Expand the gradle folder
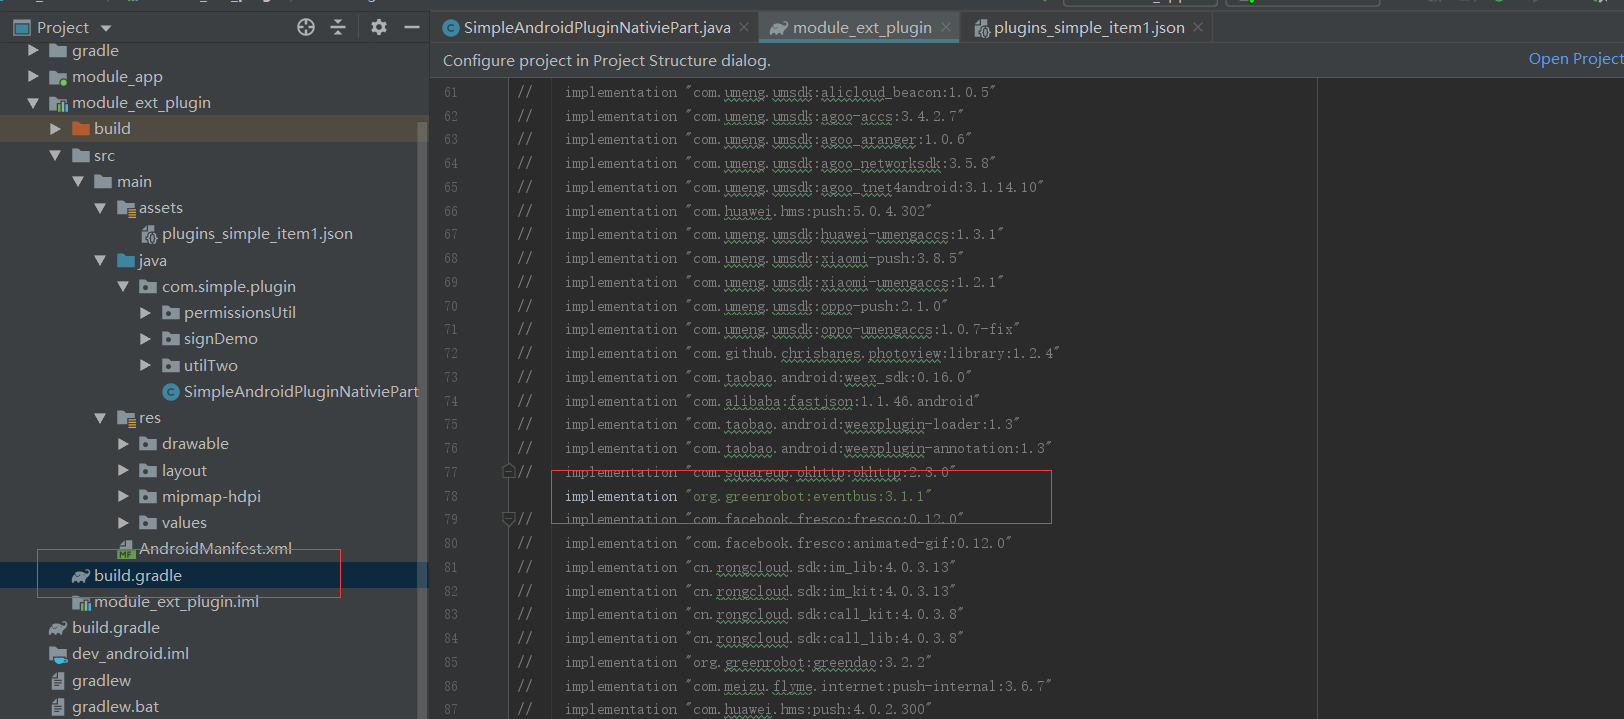The height and width of the screenshot is (719, 1624). coord(33,50)
